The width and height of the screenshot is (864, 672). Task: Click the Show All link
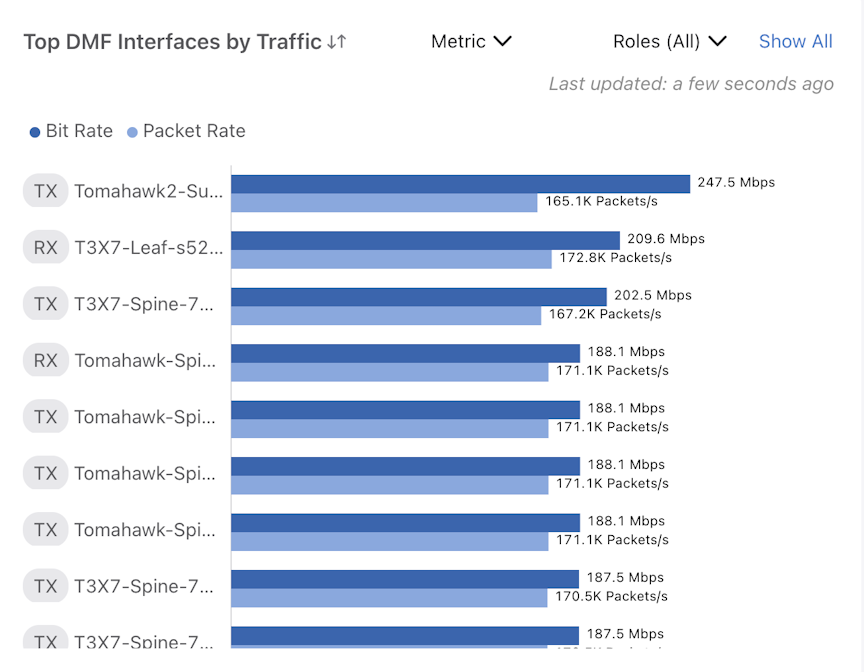(x=795, y=42)
